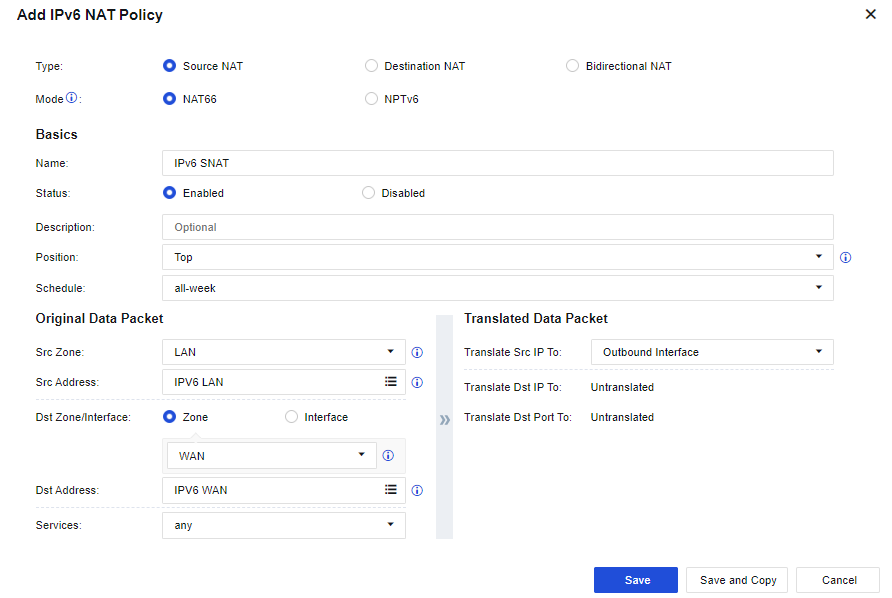Click the info icon next to Mode
Screen dimensions: 892x598
coord(72,98)
